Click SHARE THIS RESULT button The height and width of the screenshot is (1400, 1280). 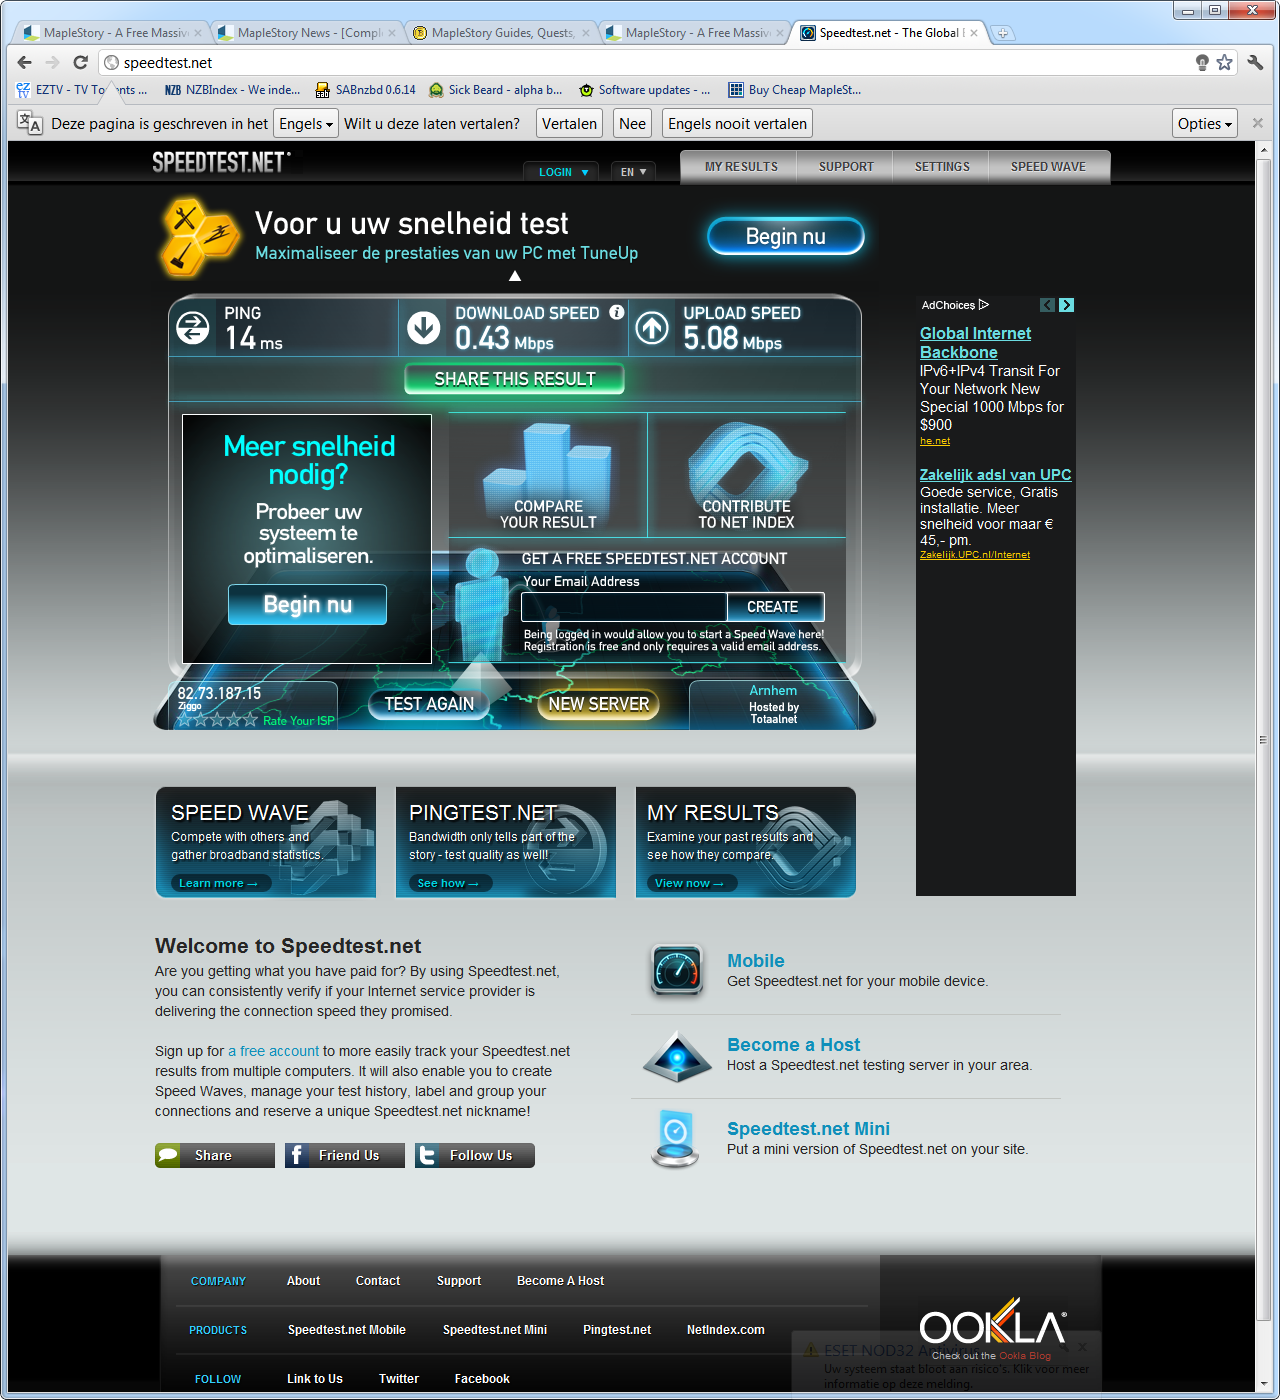click(514, 379)
